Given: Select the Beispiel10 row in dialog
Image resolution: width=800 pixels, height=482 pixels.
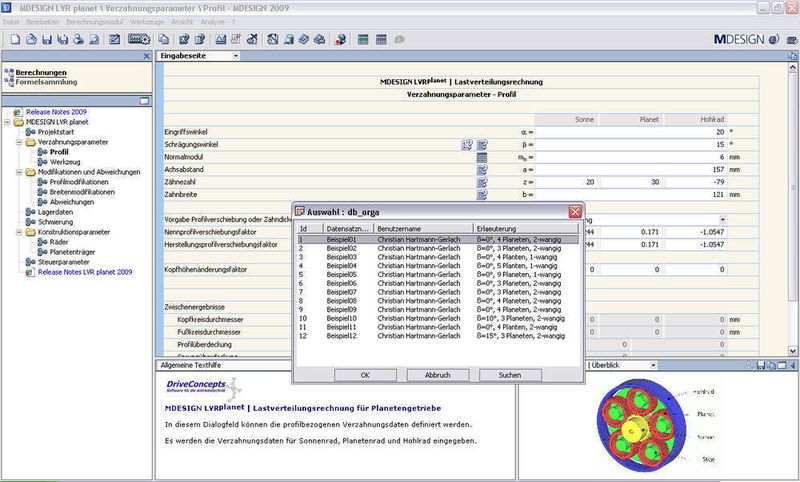Looking at the screenshot, I should point(438,318).
